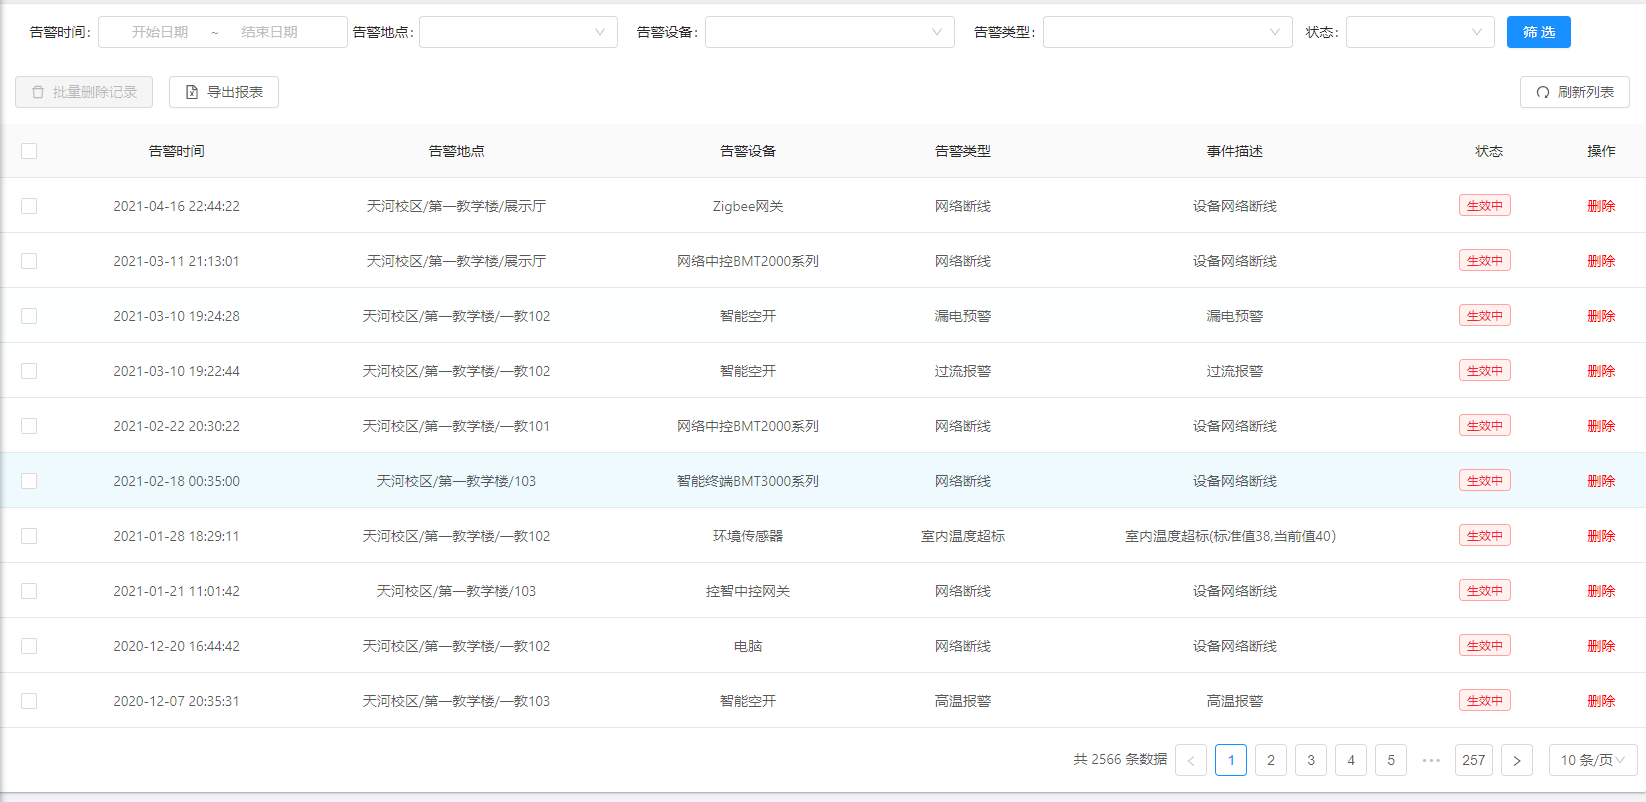
Task: Delete the 电脑 alarm record
Action: (1601, 646)
